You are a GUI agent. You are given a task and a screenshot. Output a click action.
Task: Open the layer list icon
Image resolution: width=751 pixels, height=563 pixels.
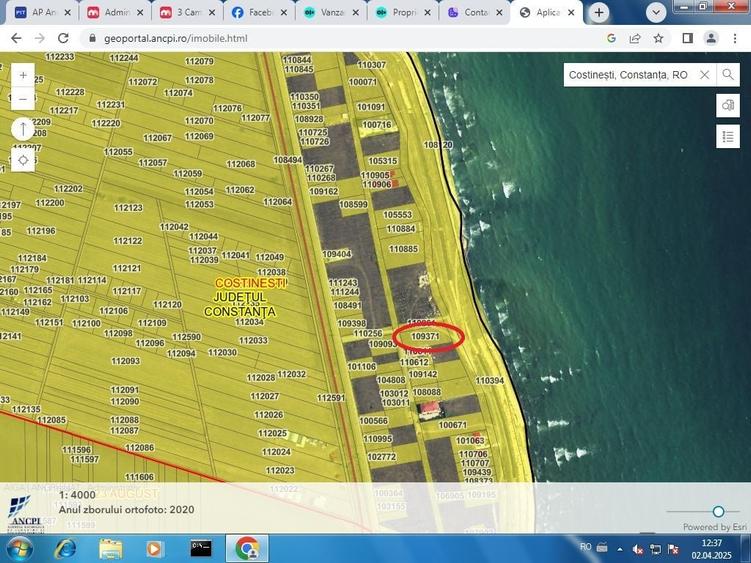pos(728,137)
